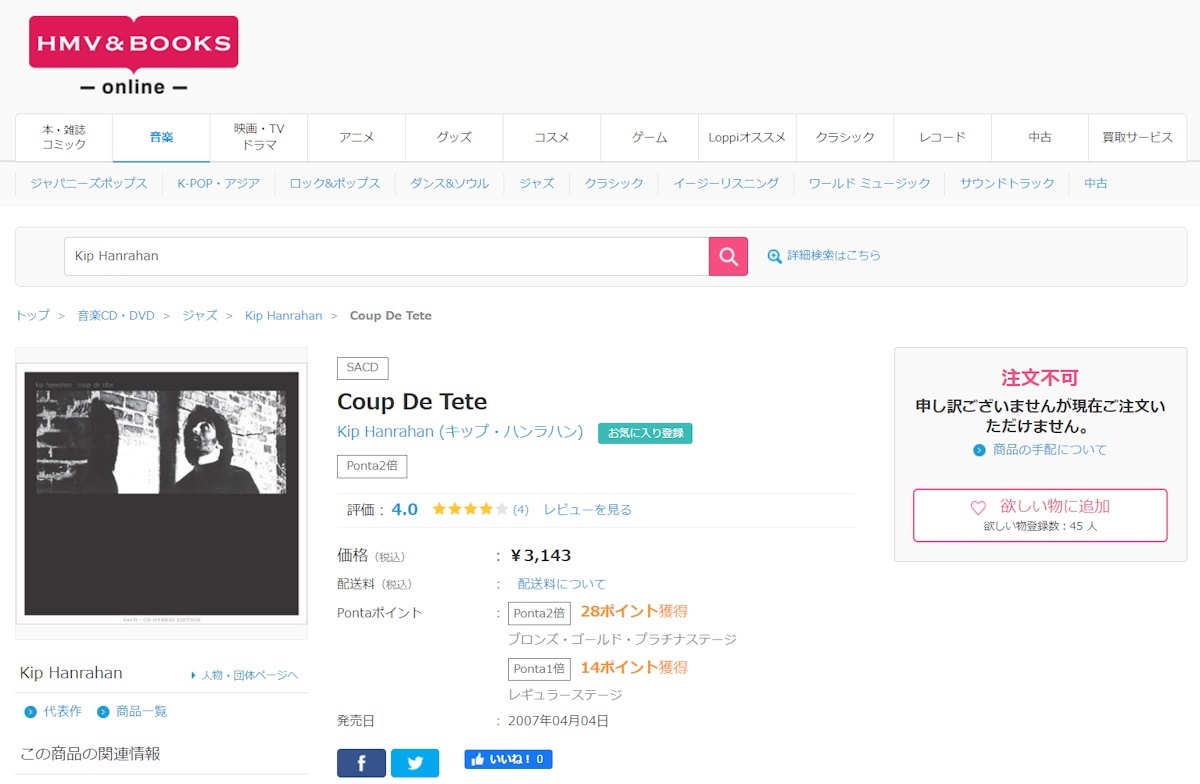Toggle お気に入り登録 for Kip Hanrahan

pyautogui.click(x=645, y=432)
